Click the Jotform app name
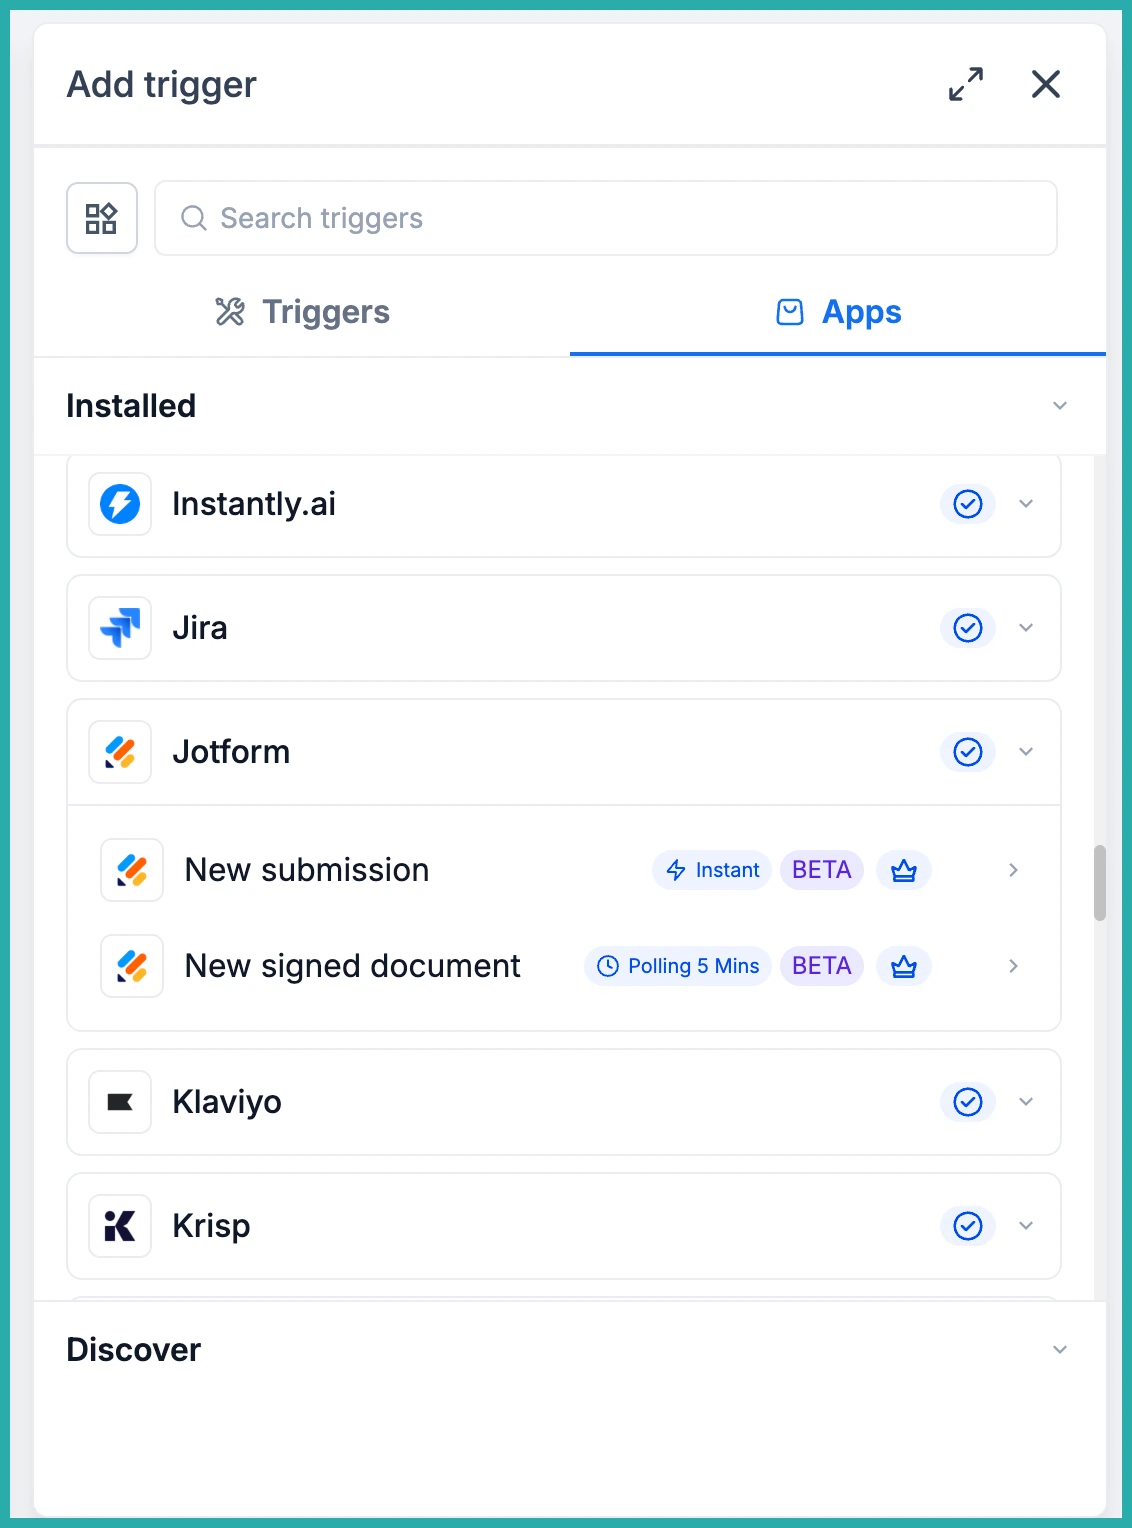Viewport: 1132px width, 1528px height. tap(231, 752)
